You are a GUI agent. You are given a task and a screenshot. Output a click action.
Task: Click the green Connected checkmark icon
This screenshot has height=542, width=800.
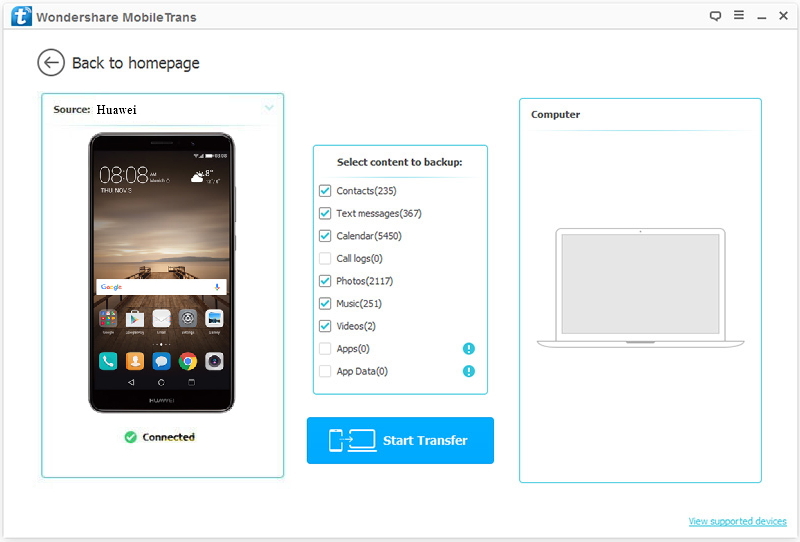[131, 437]
